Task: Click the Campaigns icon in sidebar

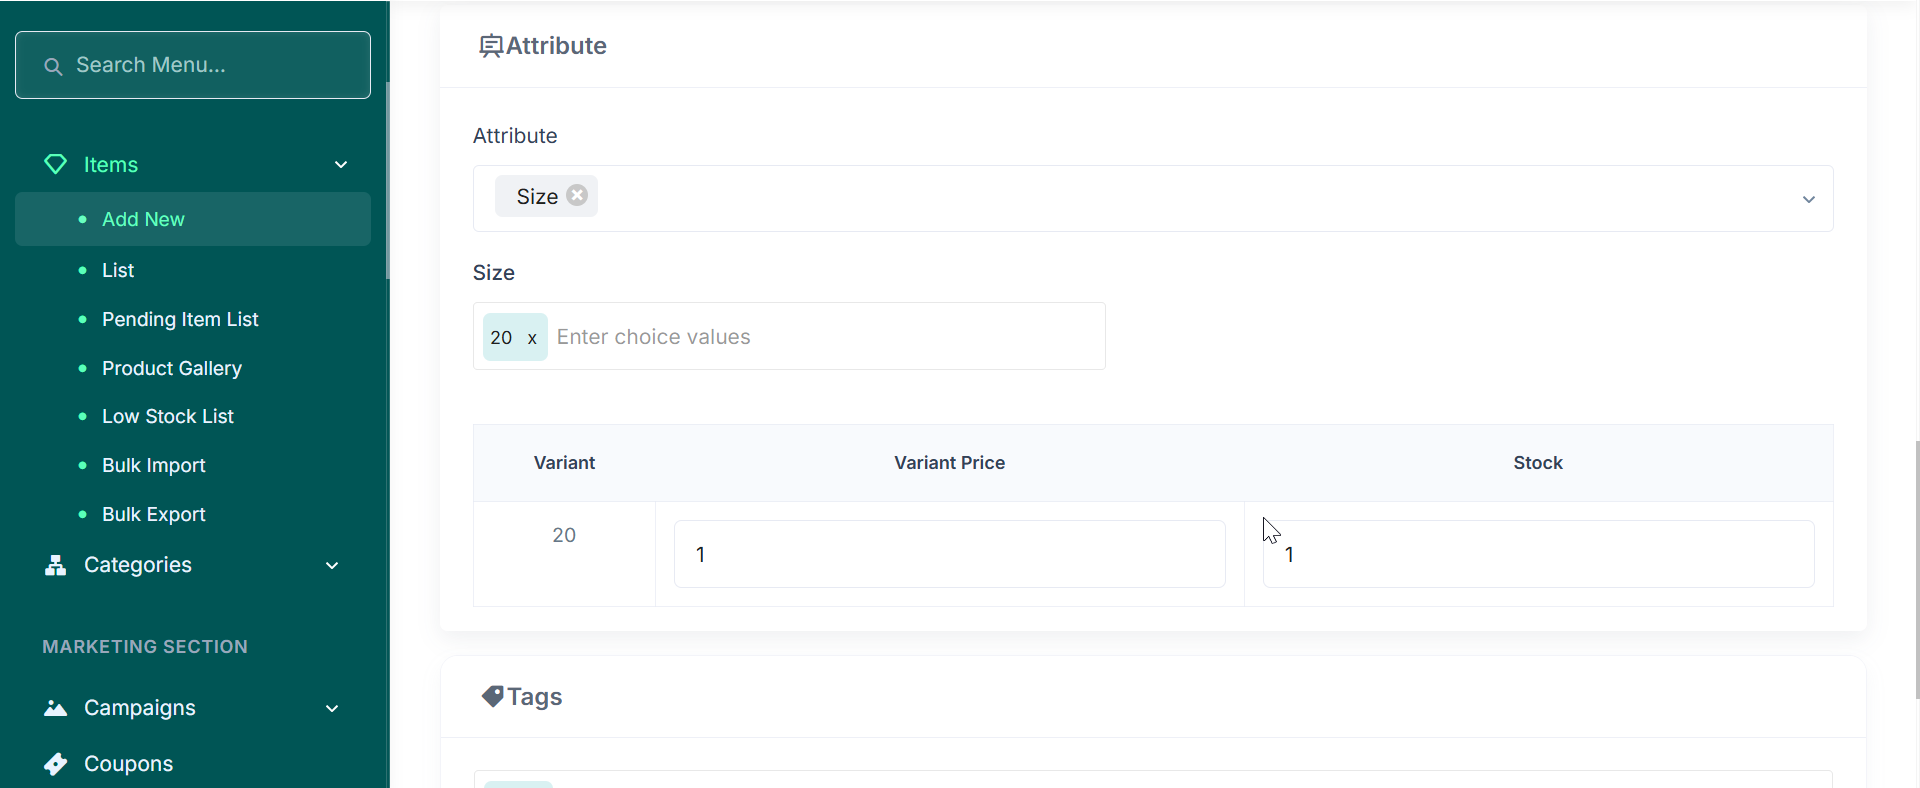Action: pos(56,709)
